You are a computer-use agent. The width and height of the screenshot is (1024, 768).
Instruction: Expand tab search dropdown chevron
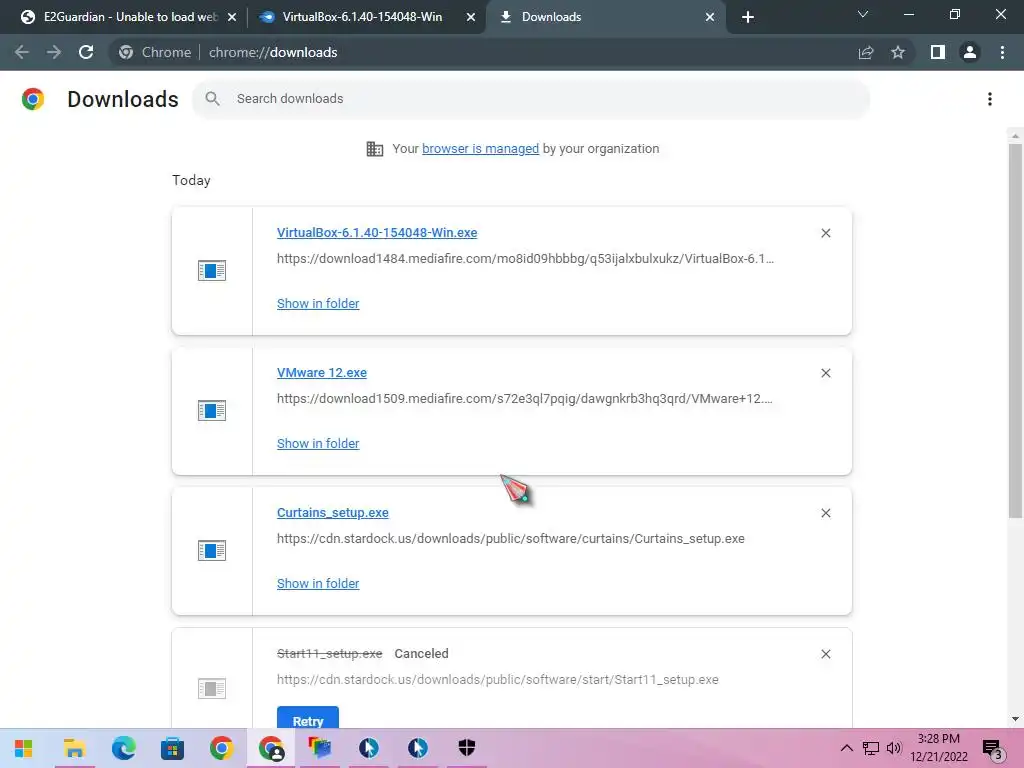863,14
